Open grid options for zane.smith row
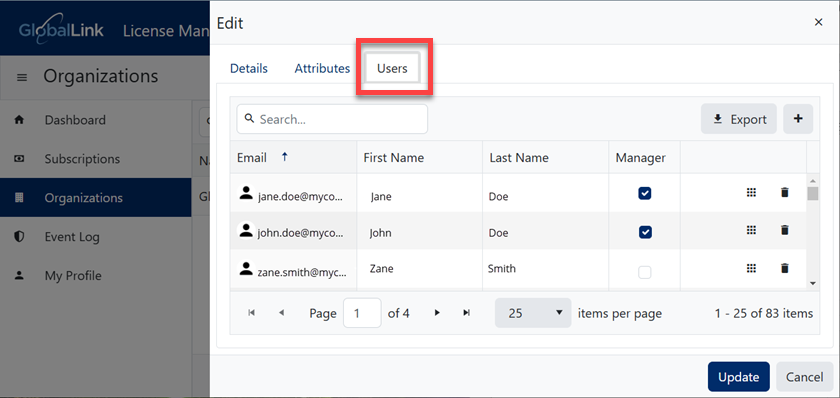This screenshot has width=840, height=398. [x=751, y=268]
